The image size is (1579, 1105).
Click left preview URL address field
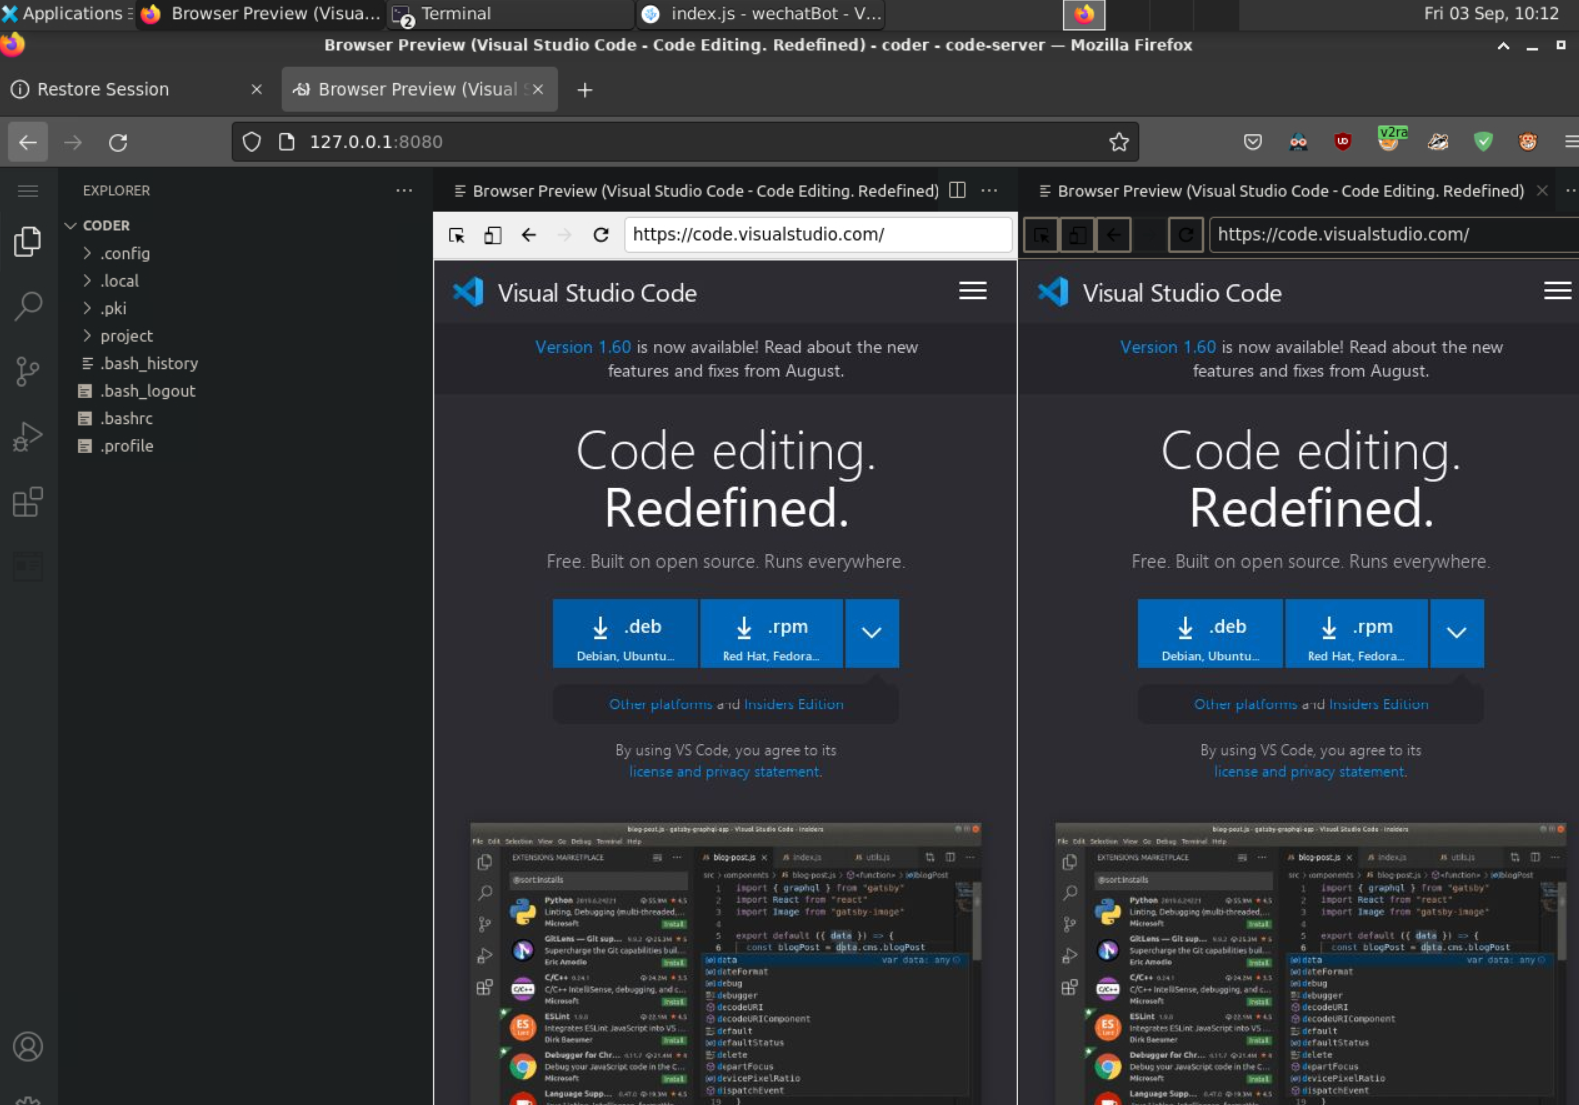(x=818, y=234)
